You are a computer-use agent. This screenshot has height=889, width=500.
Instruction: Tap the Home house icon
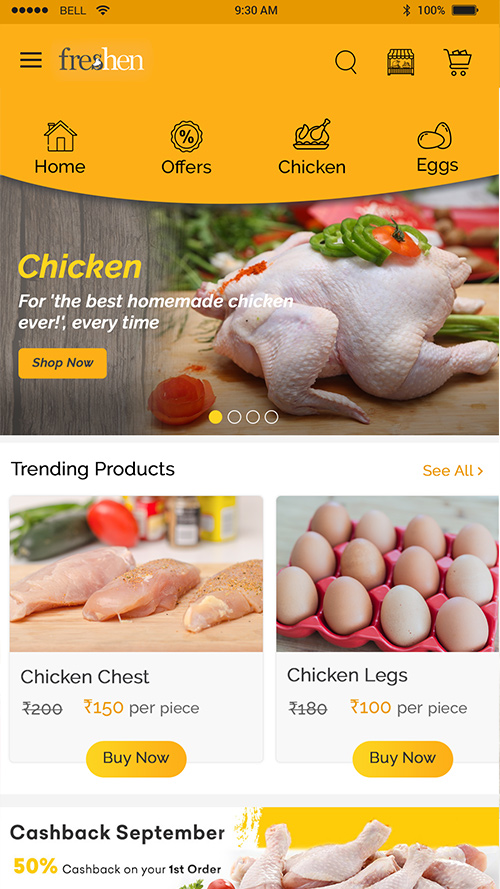pyautogui.click(x=61, y=136)
